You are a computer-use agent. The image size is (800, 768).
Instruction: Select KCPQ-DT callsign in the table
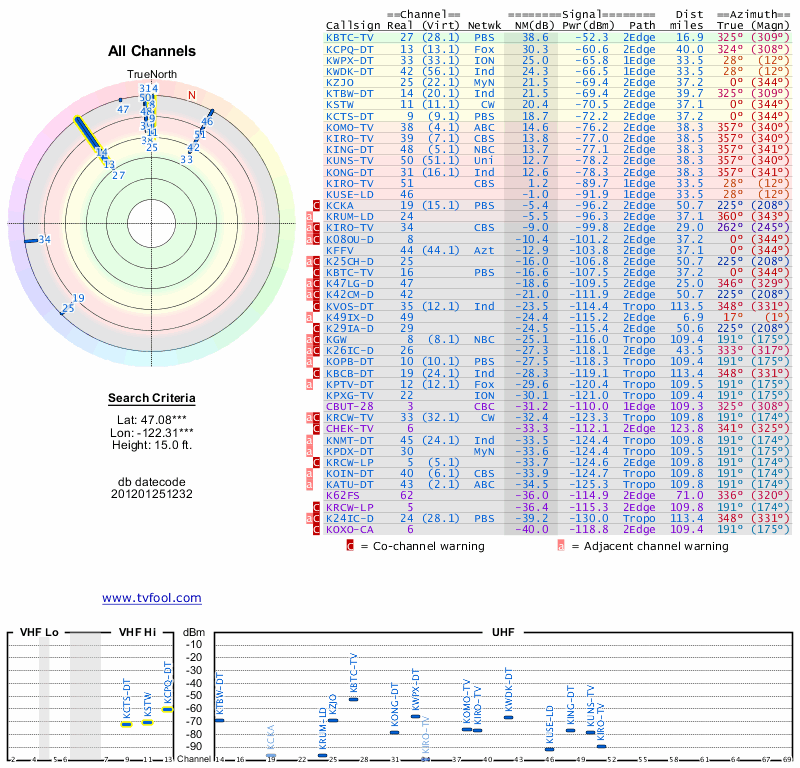(350, 48)
